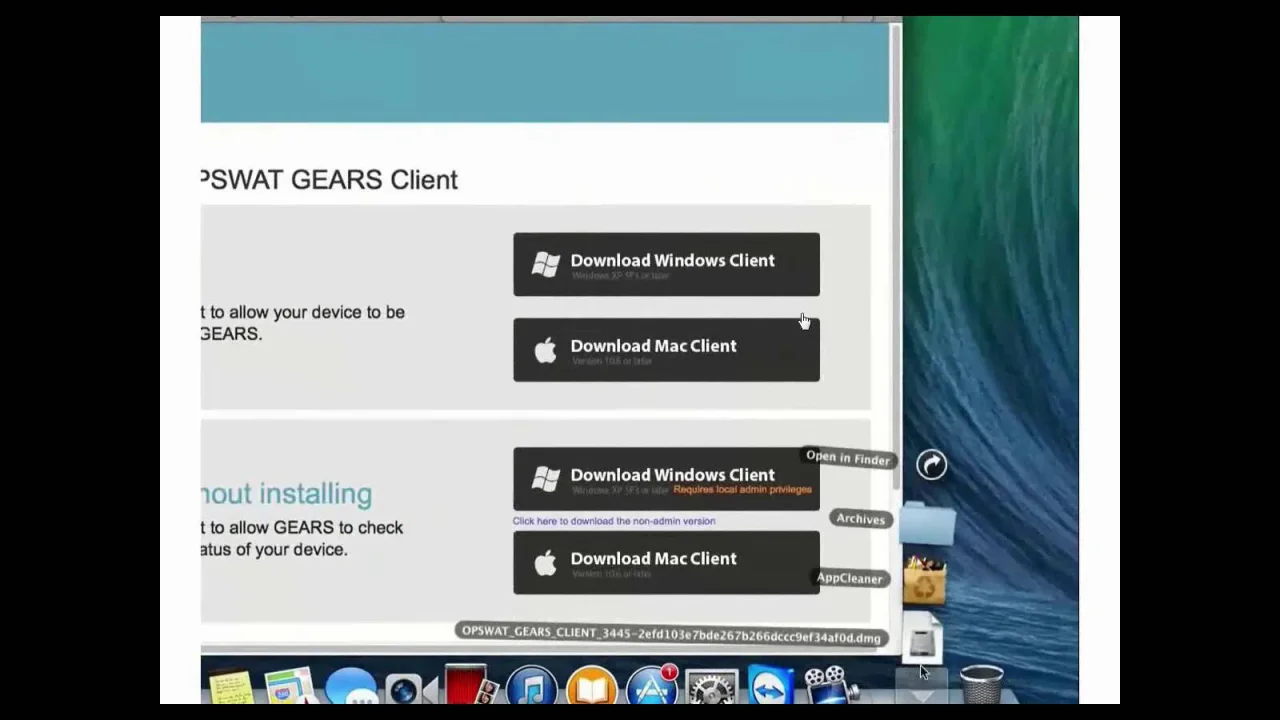Download Windows Client in the upper install panel
Viewport: 1280px width, 720px height.
click(x=666, y=264)
